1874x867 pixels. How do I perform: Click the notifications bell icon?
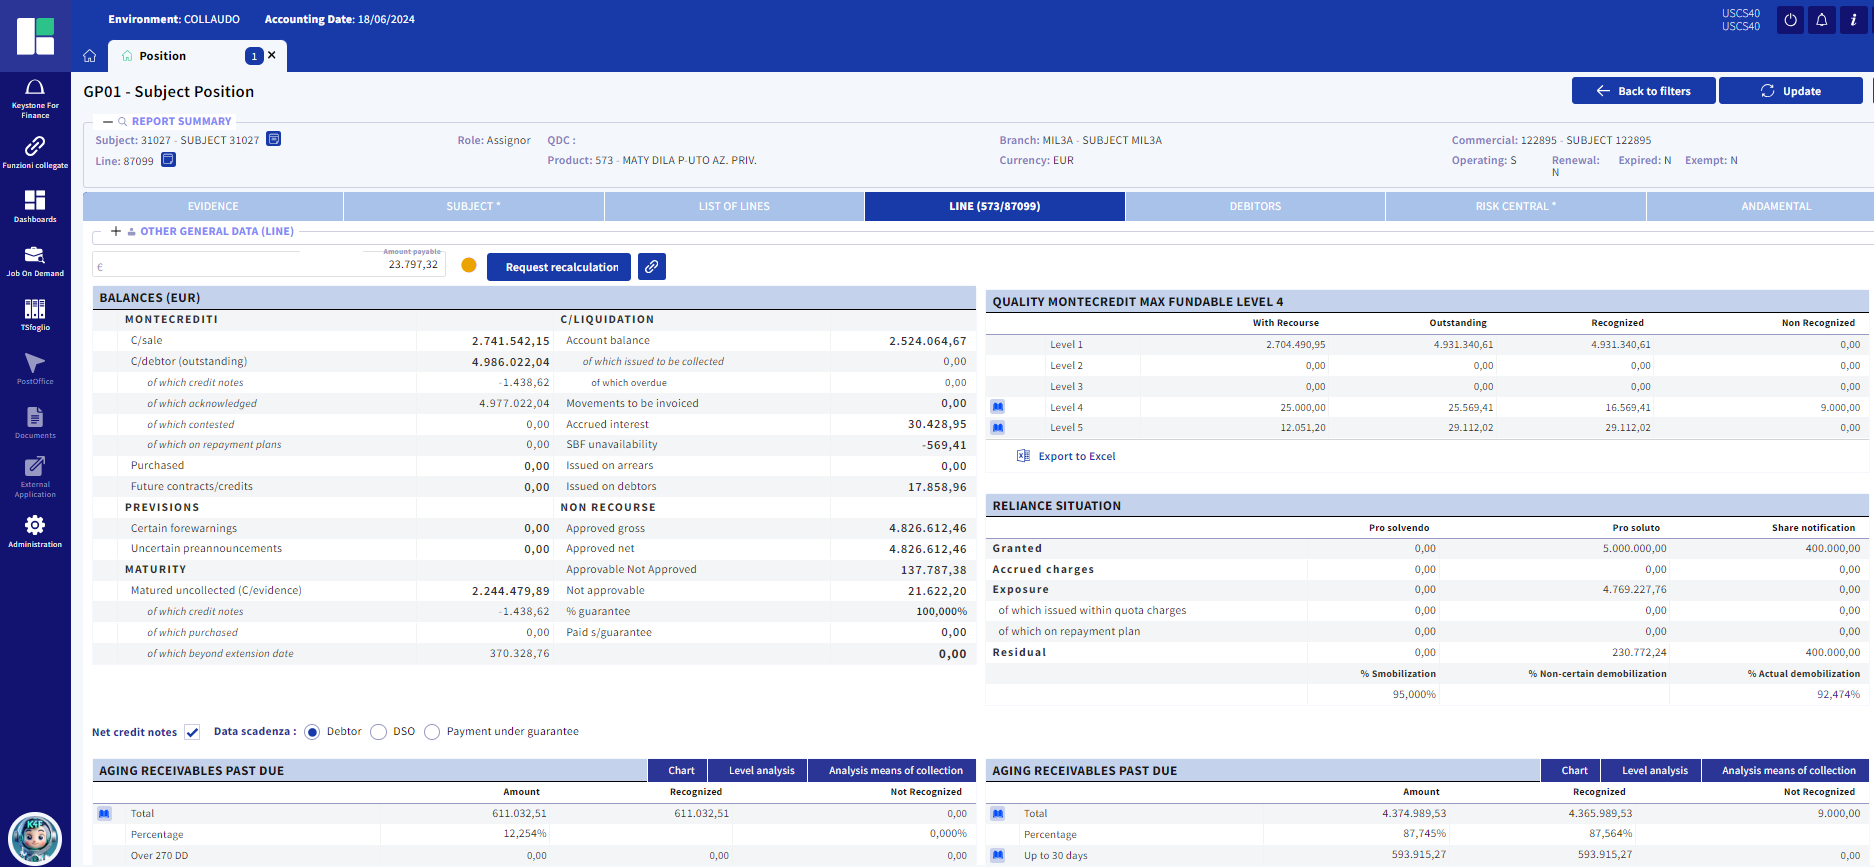point(1822,20)
